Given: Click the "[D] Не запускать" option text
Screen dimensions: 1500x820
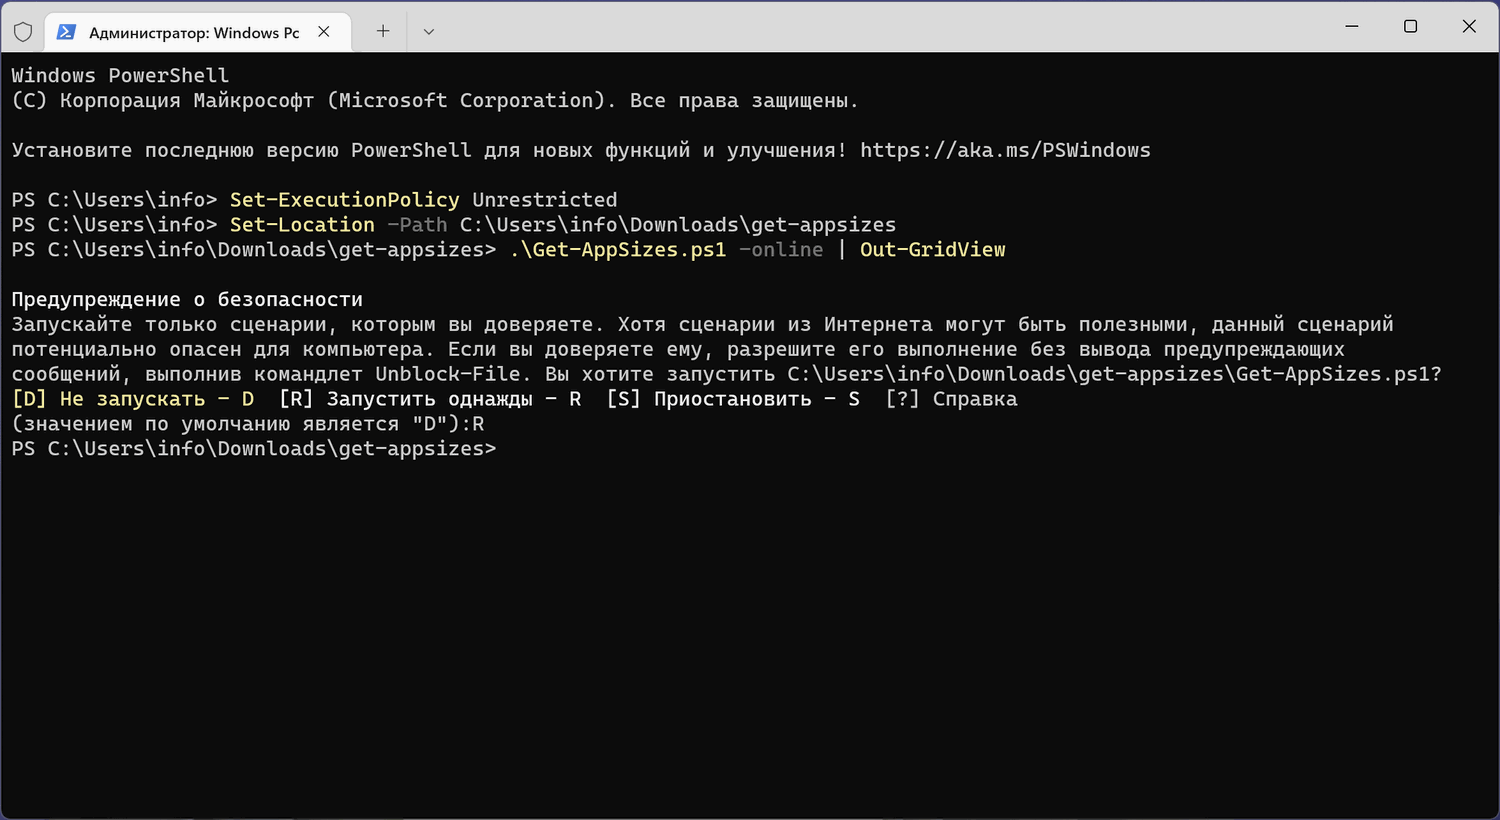Looking at the screenshot, I should (108, 399).
